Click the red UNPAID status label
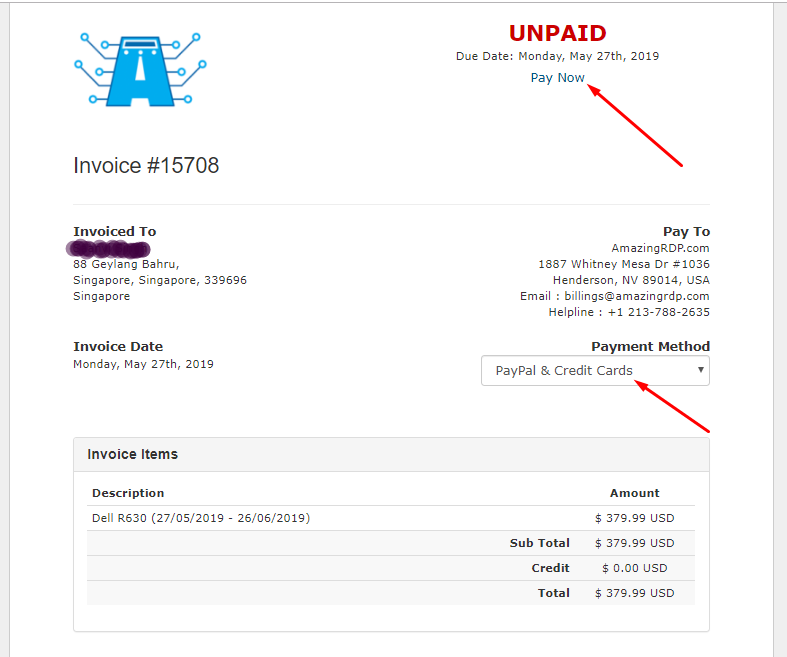This screenshot has width=787, height=657. pyautogui.click(x=557, y=34)
